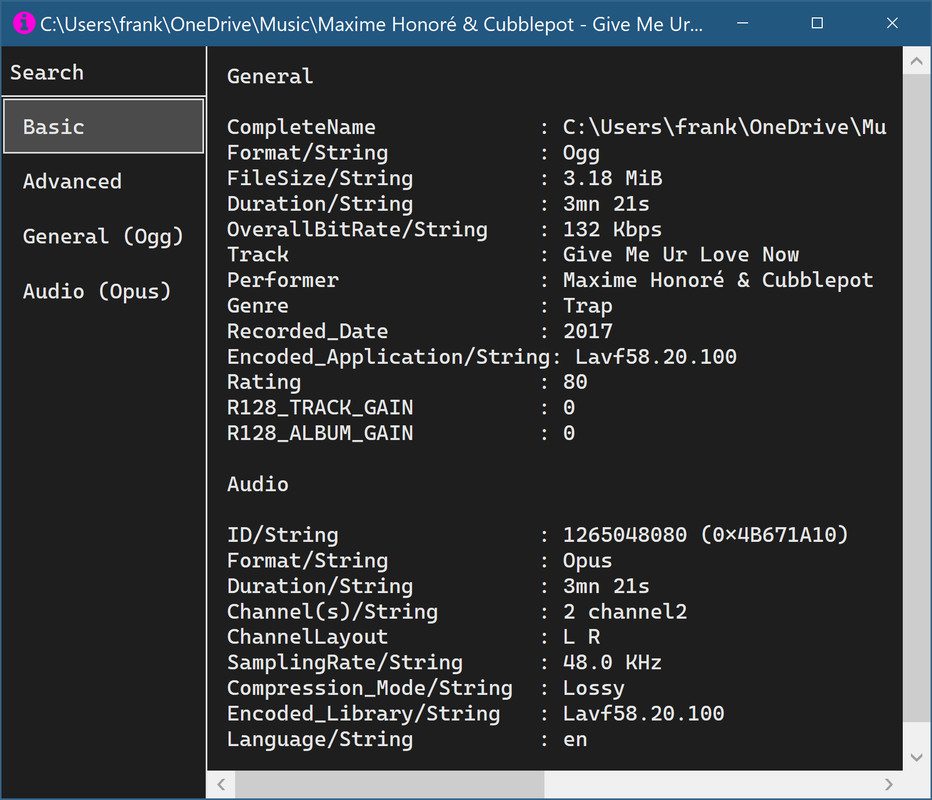Focus the Search field in the sidebar
This screenshot has width=932, height=800.
[103, 73]
